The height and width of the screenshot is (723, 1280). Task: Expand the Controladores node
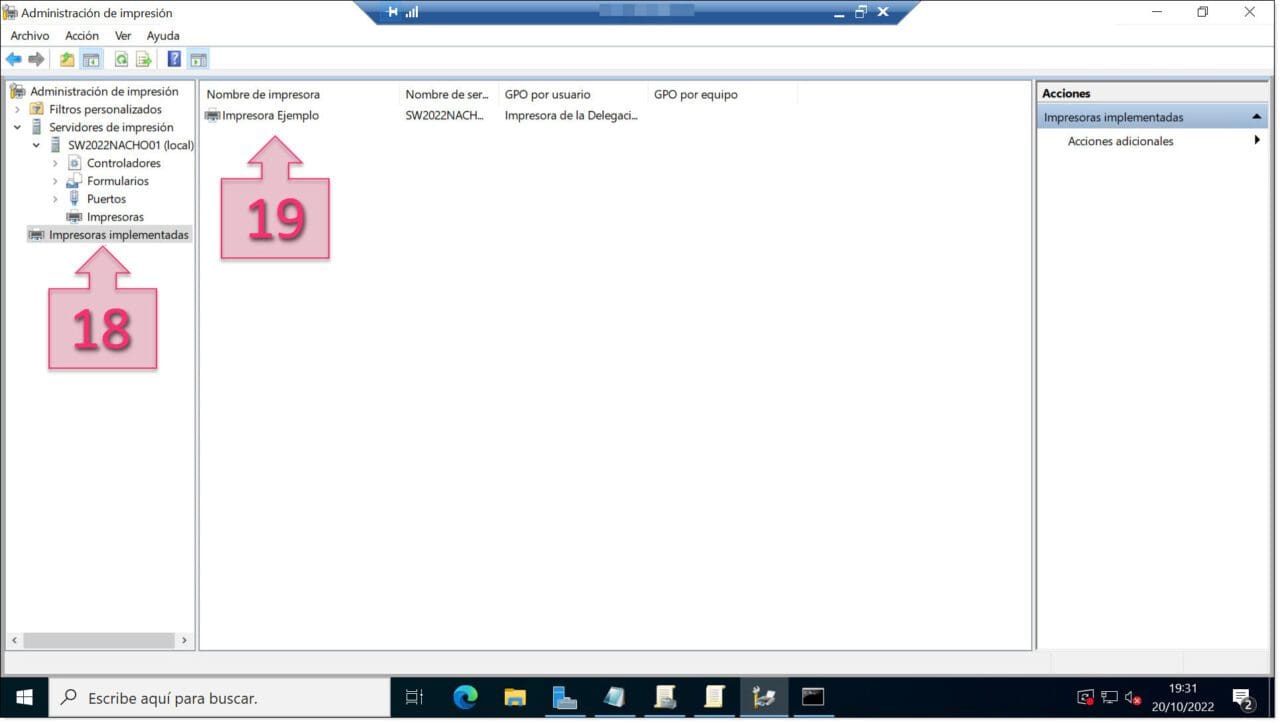55,163
